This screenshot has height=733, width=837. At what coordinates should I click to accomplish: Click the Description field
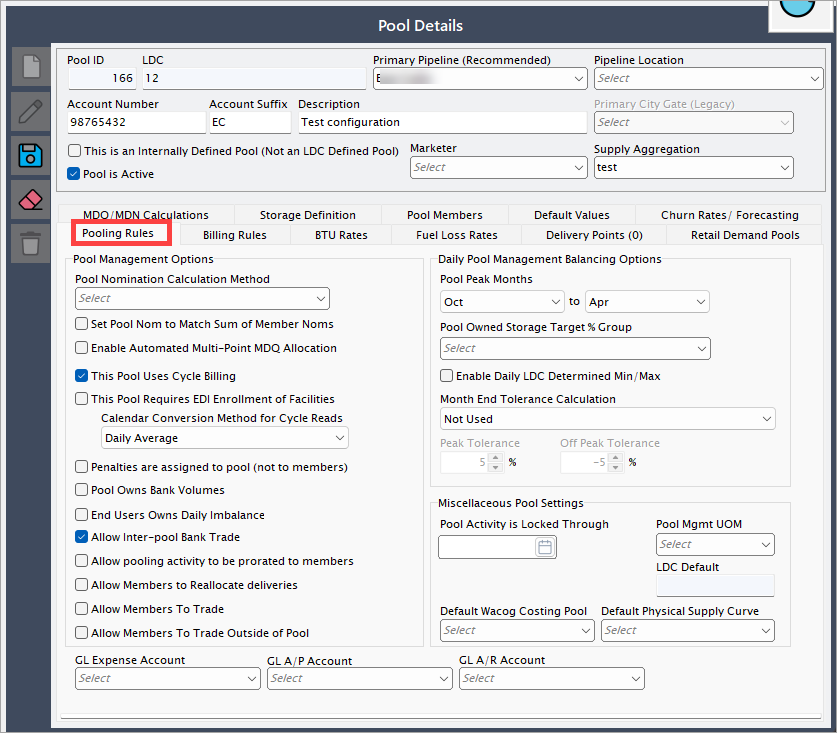tap(443, 122)
